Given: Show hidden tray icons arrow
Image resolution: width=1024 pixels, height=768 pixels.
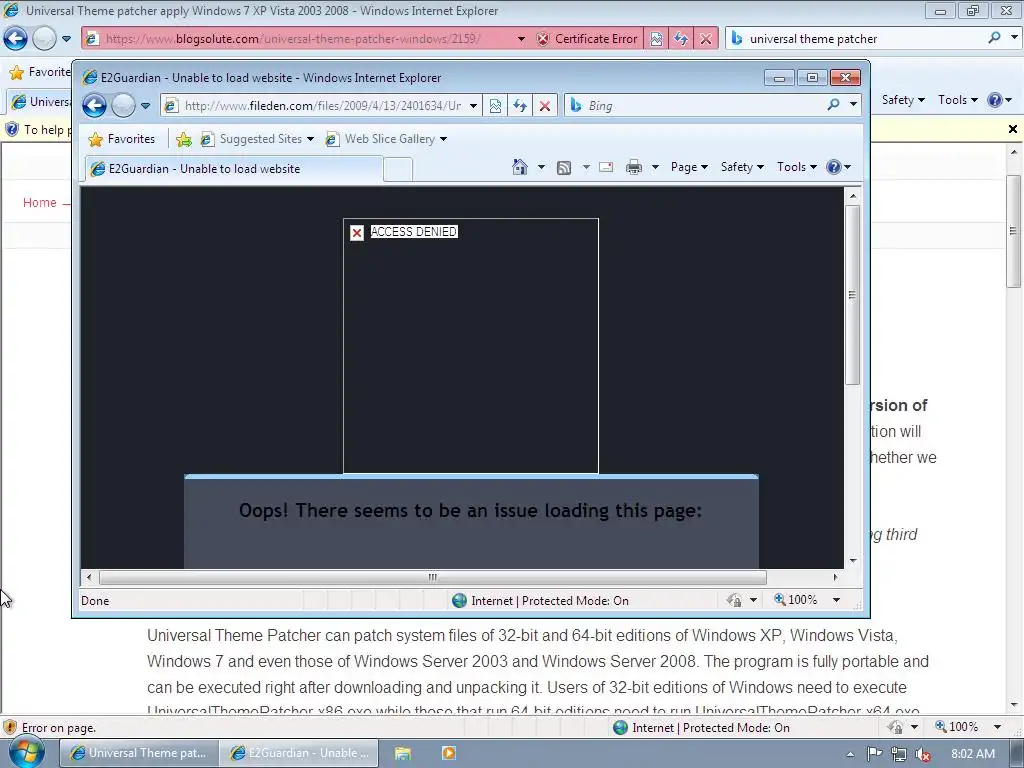Looking at the screenshot, I should [850, 754].
